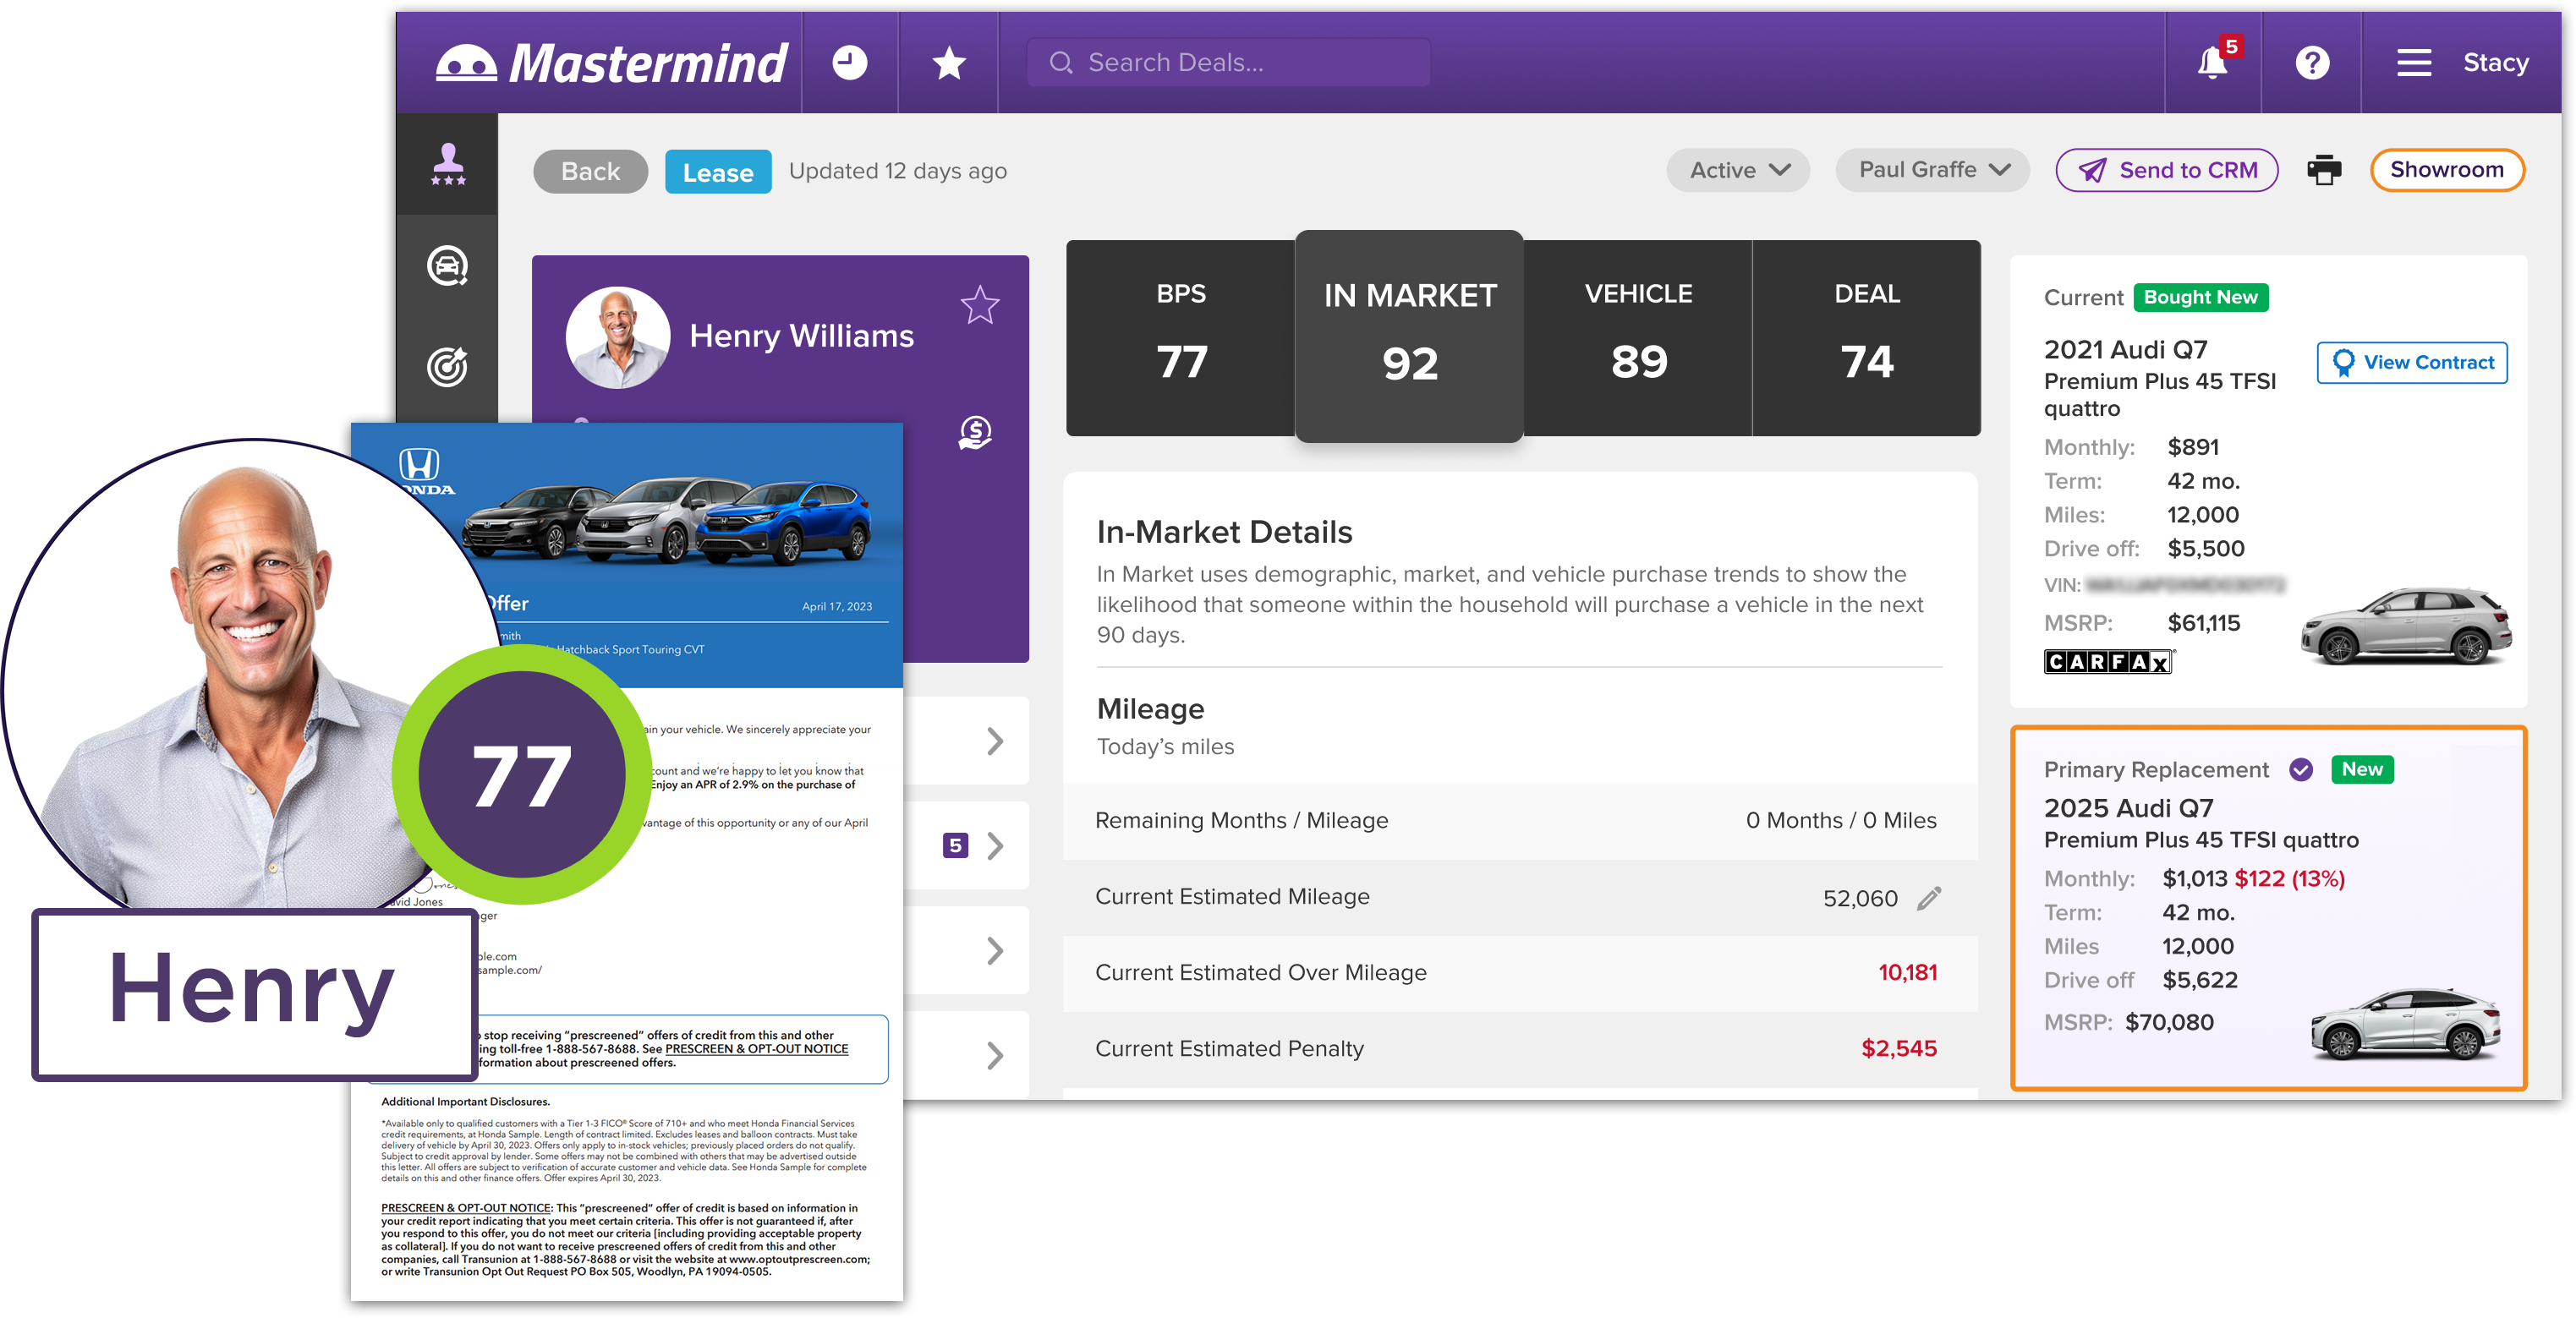Click the Mileage section heading
2576x1318 pixels.
tap(1150, 709)
